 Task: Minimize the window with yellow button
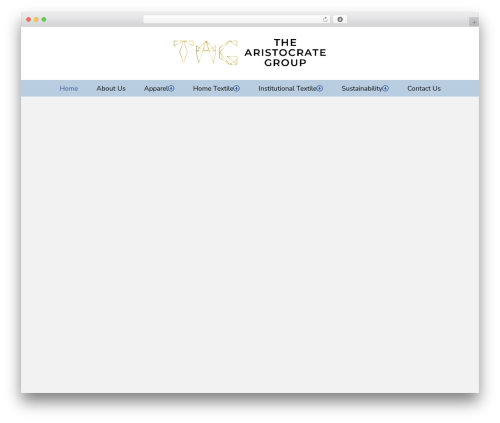click(x=36, y=19)
